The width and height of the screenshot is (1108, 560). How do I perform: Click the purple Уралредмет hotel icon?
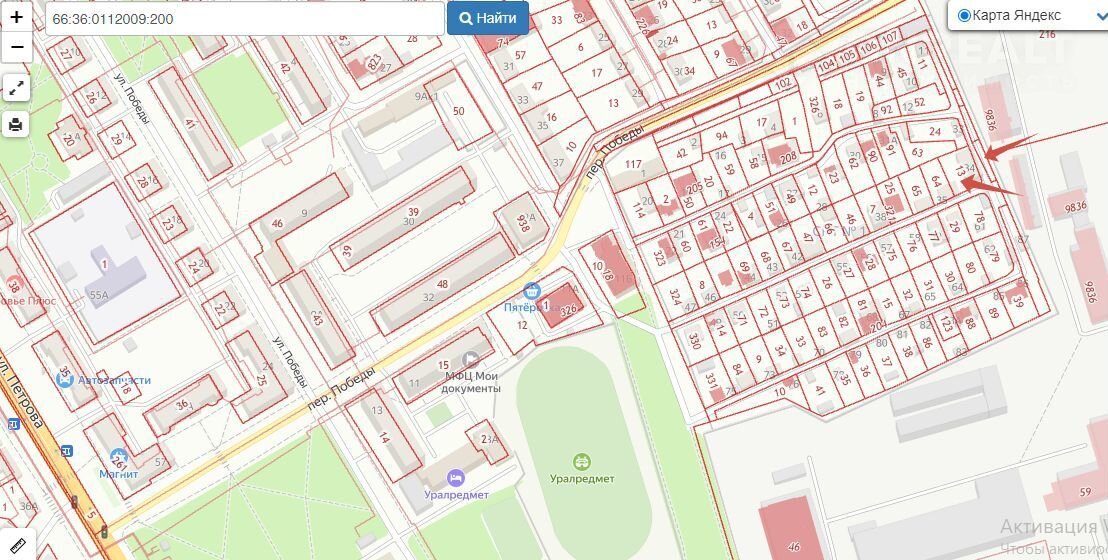(x=455, y=477)
